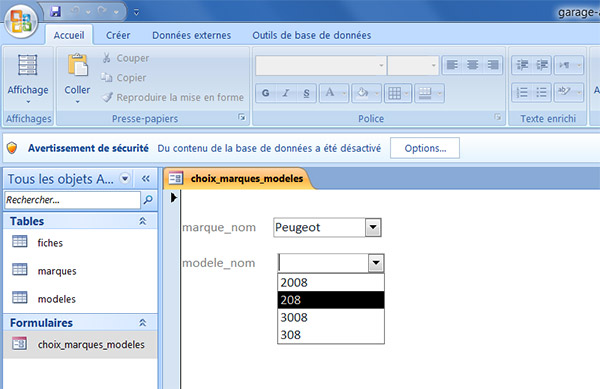Click the Copier command
Viewport: 600px width, 389px height.
tap(123, 78)
